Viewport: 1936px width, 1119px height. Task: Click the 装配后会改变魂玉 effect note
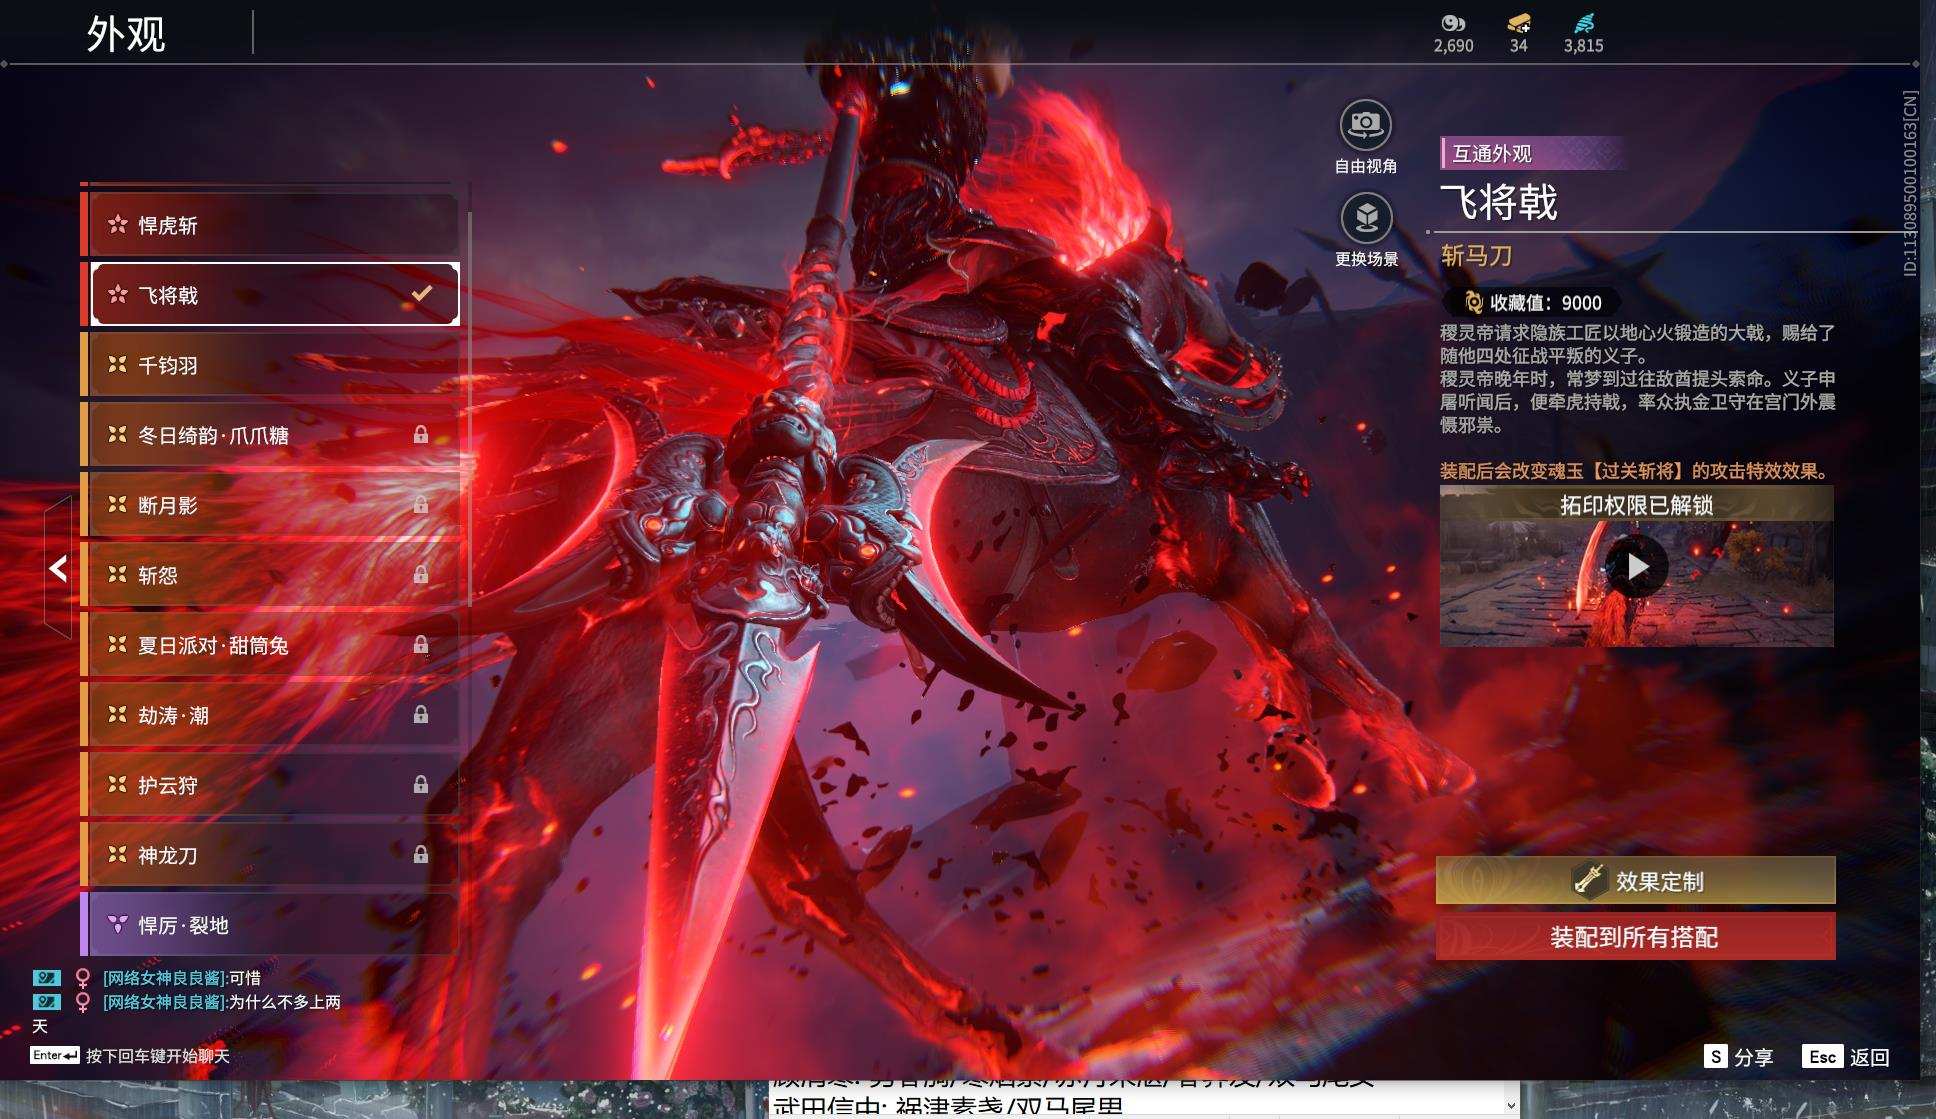pos(1635,471)
